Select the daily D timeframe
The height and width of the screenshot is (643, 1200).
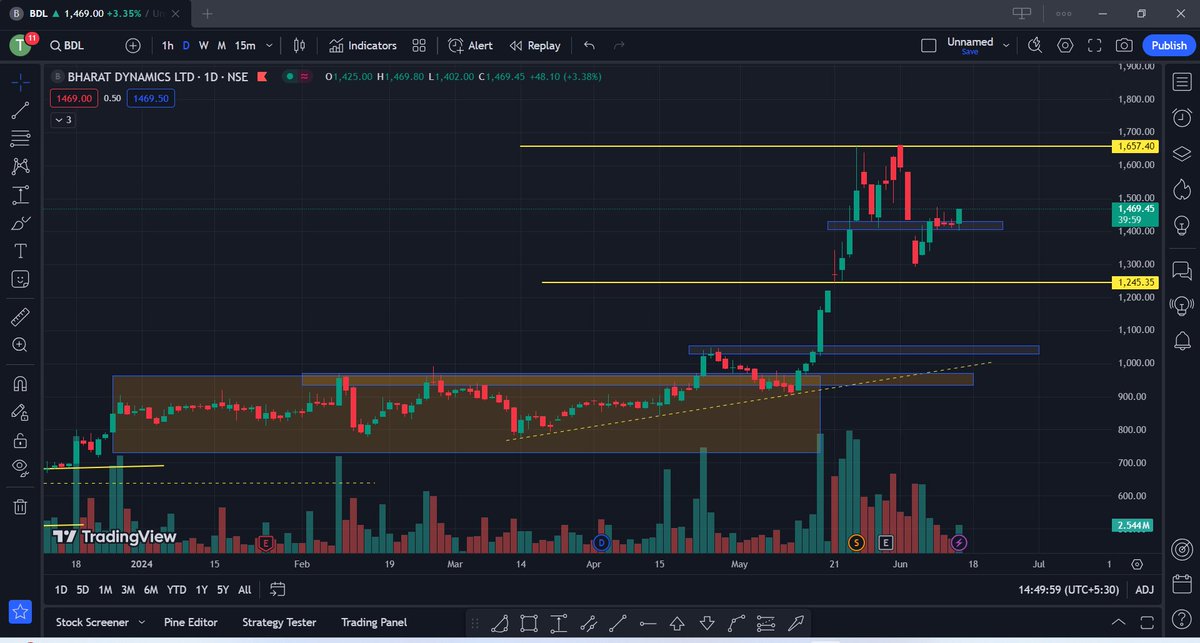click(x=186, y=46)
